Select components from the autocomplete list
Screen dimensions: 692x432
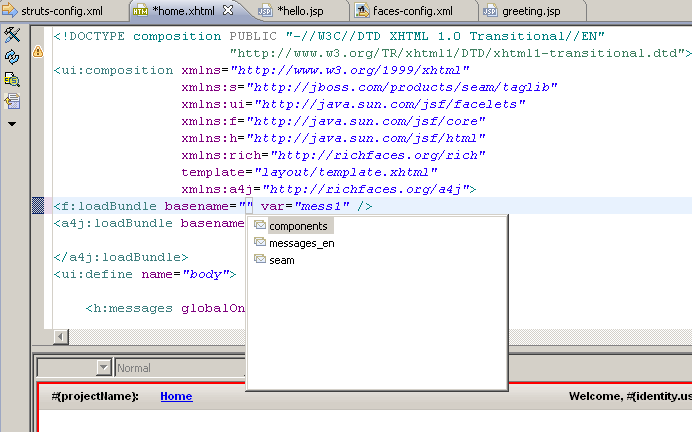298,226
